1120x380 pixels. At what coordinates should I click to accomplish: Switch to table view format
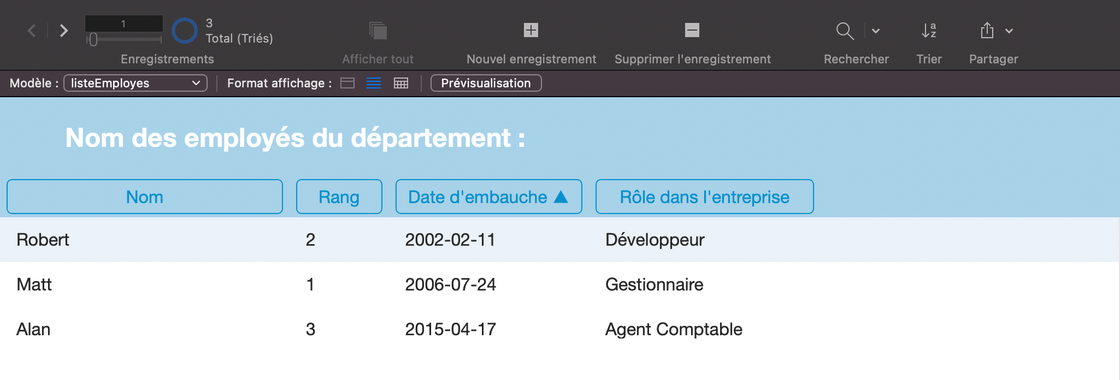pos(401,84)
